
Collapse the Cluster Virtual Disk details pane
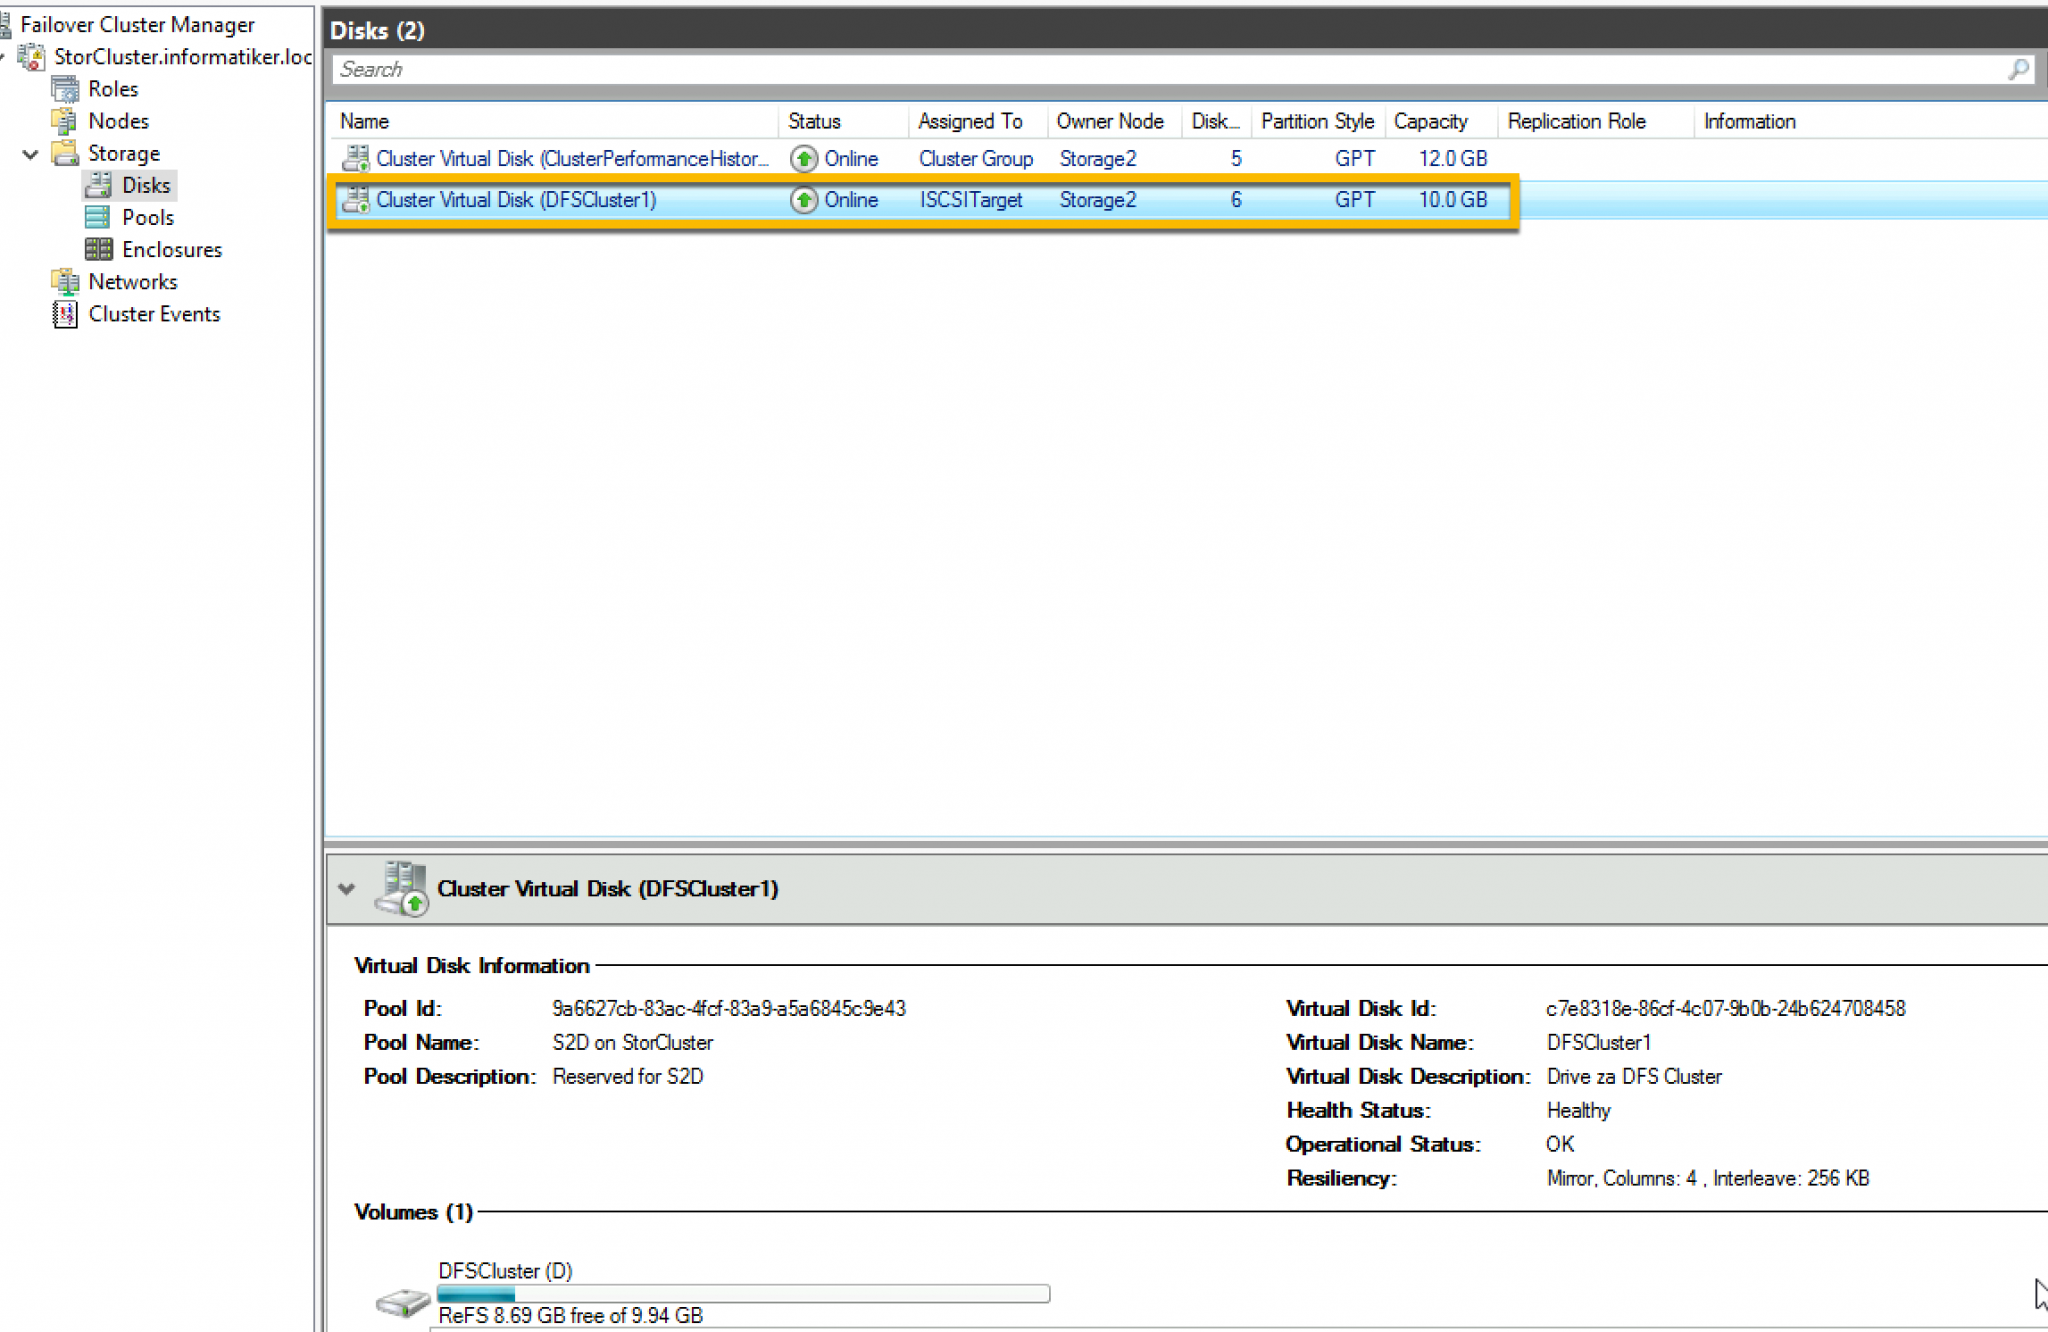(347, 889)
